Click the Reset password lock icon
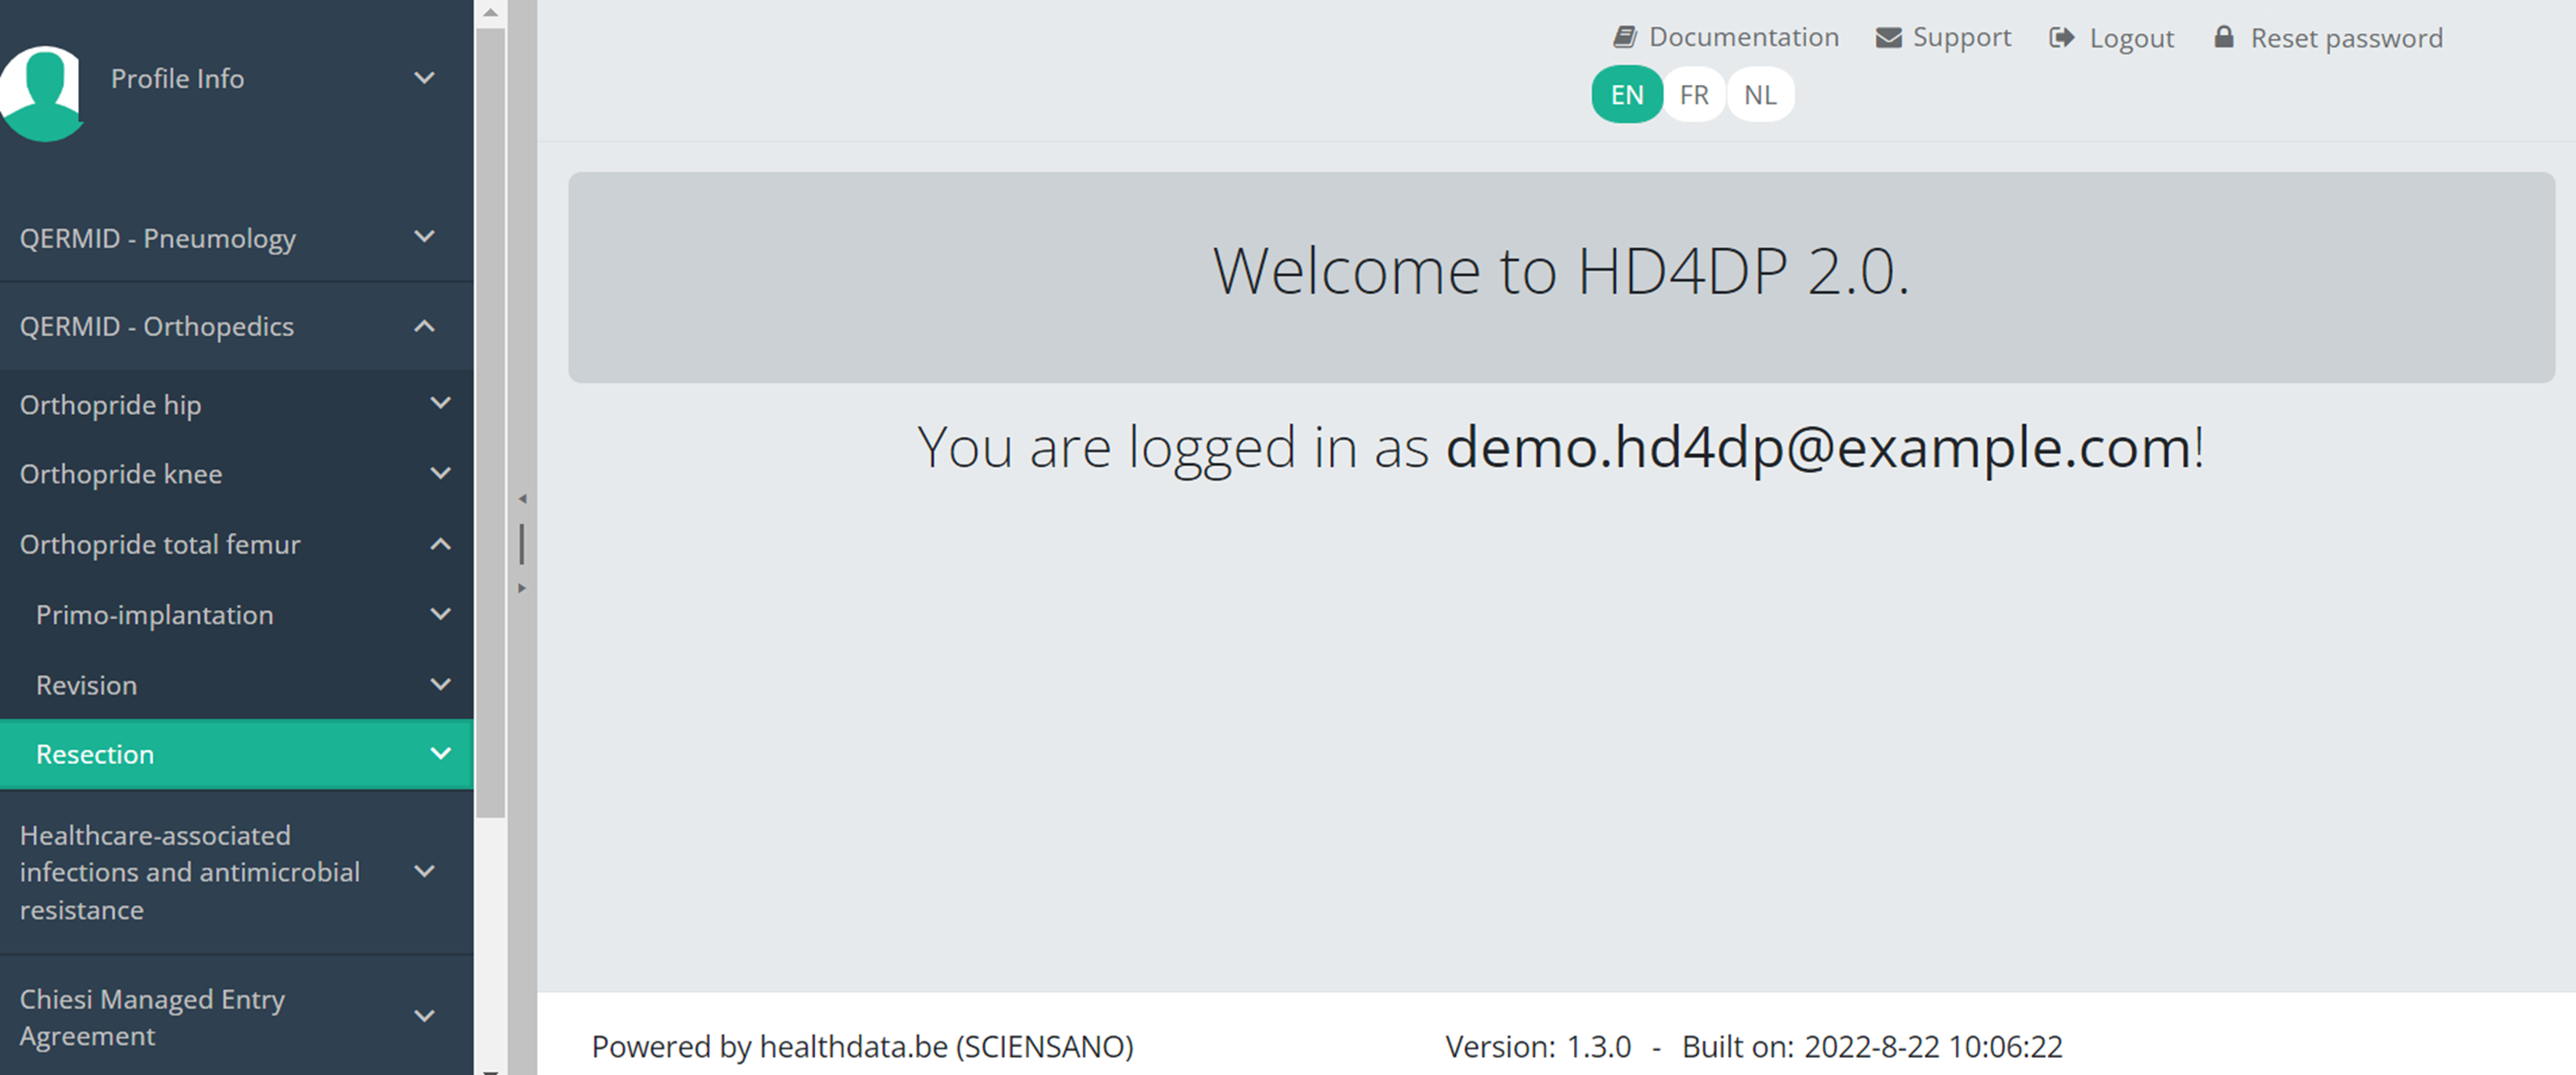 tap(2223, 37)
